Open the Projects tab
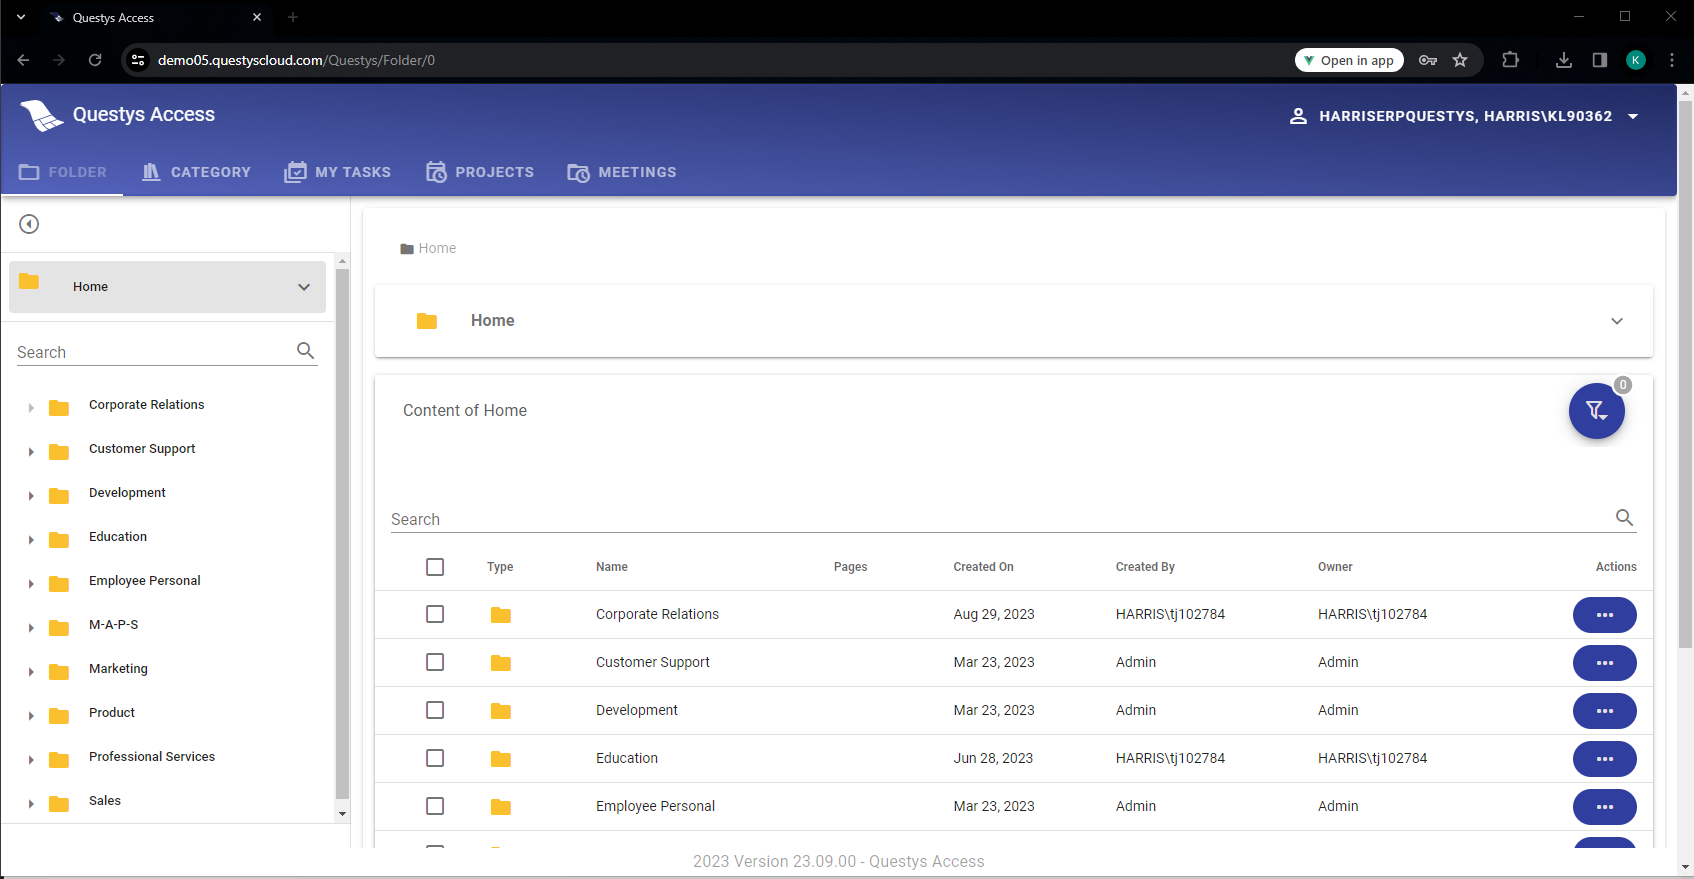The height and width of the screenshot is (879, 1694). point(480,172)
